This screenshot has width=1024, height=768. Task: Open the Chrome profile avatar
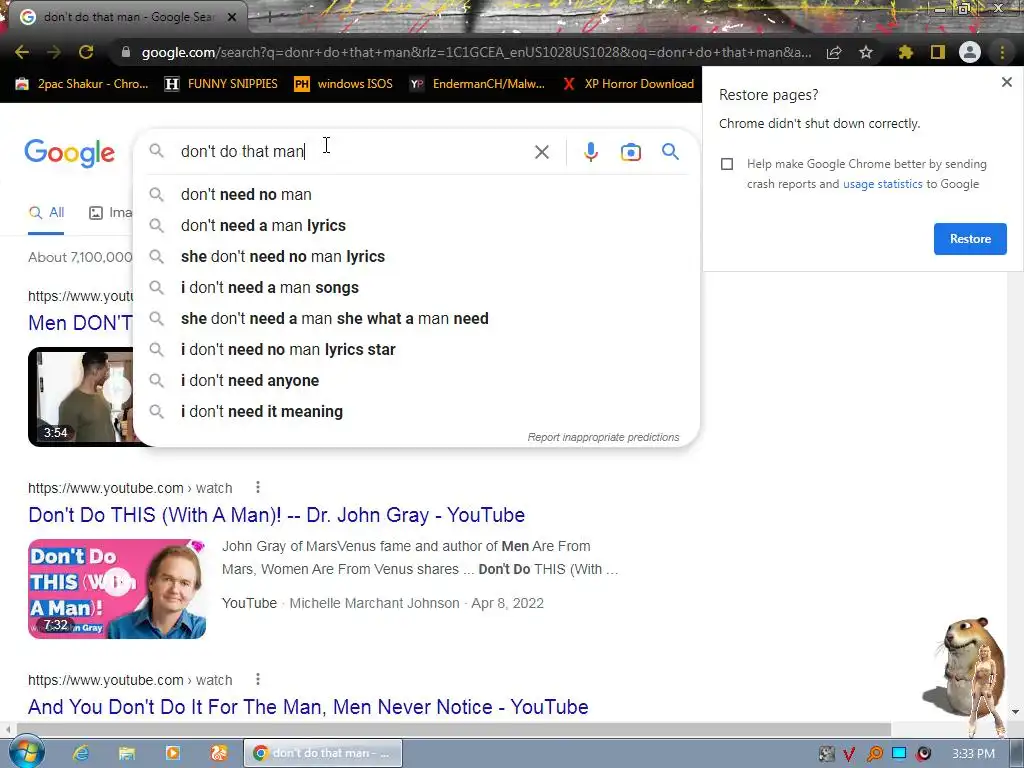[970, 52]
